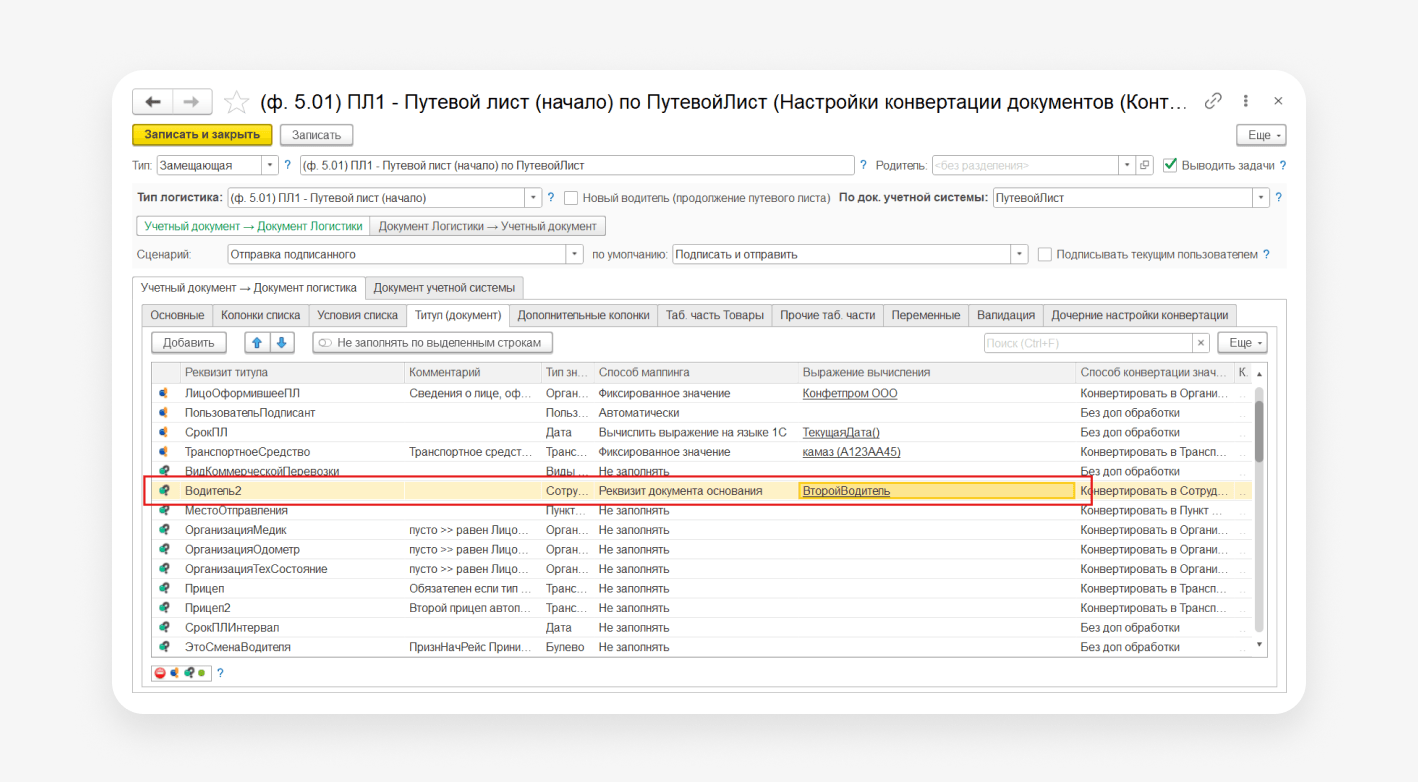
Task: Select the row icon for ЛицоОформившееПЛ
Action: coord(164,393)
